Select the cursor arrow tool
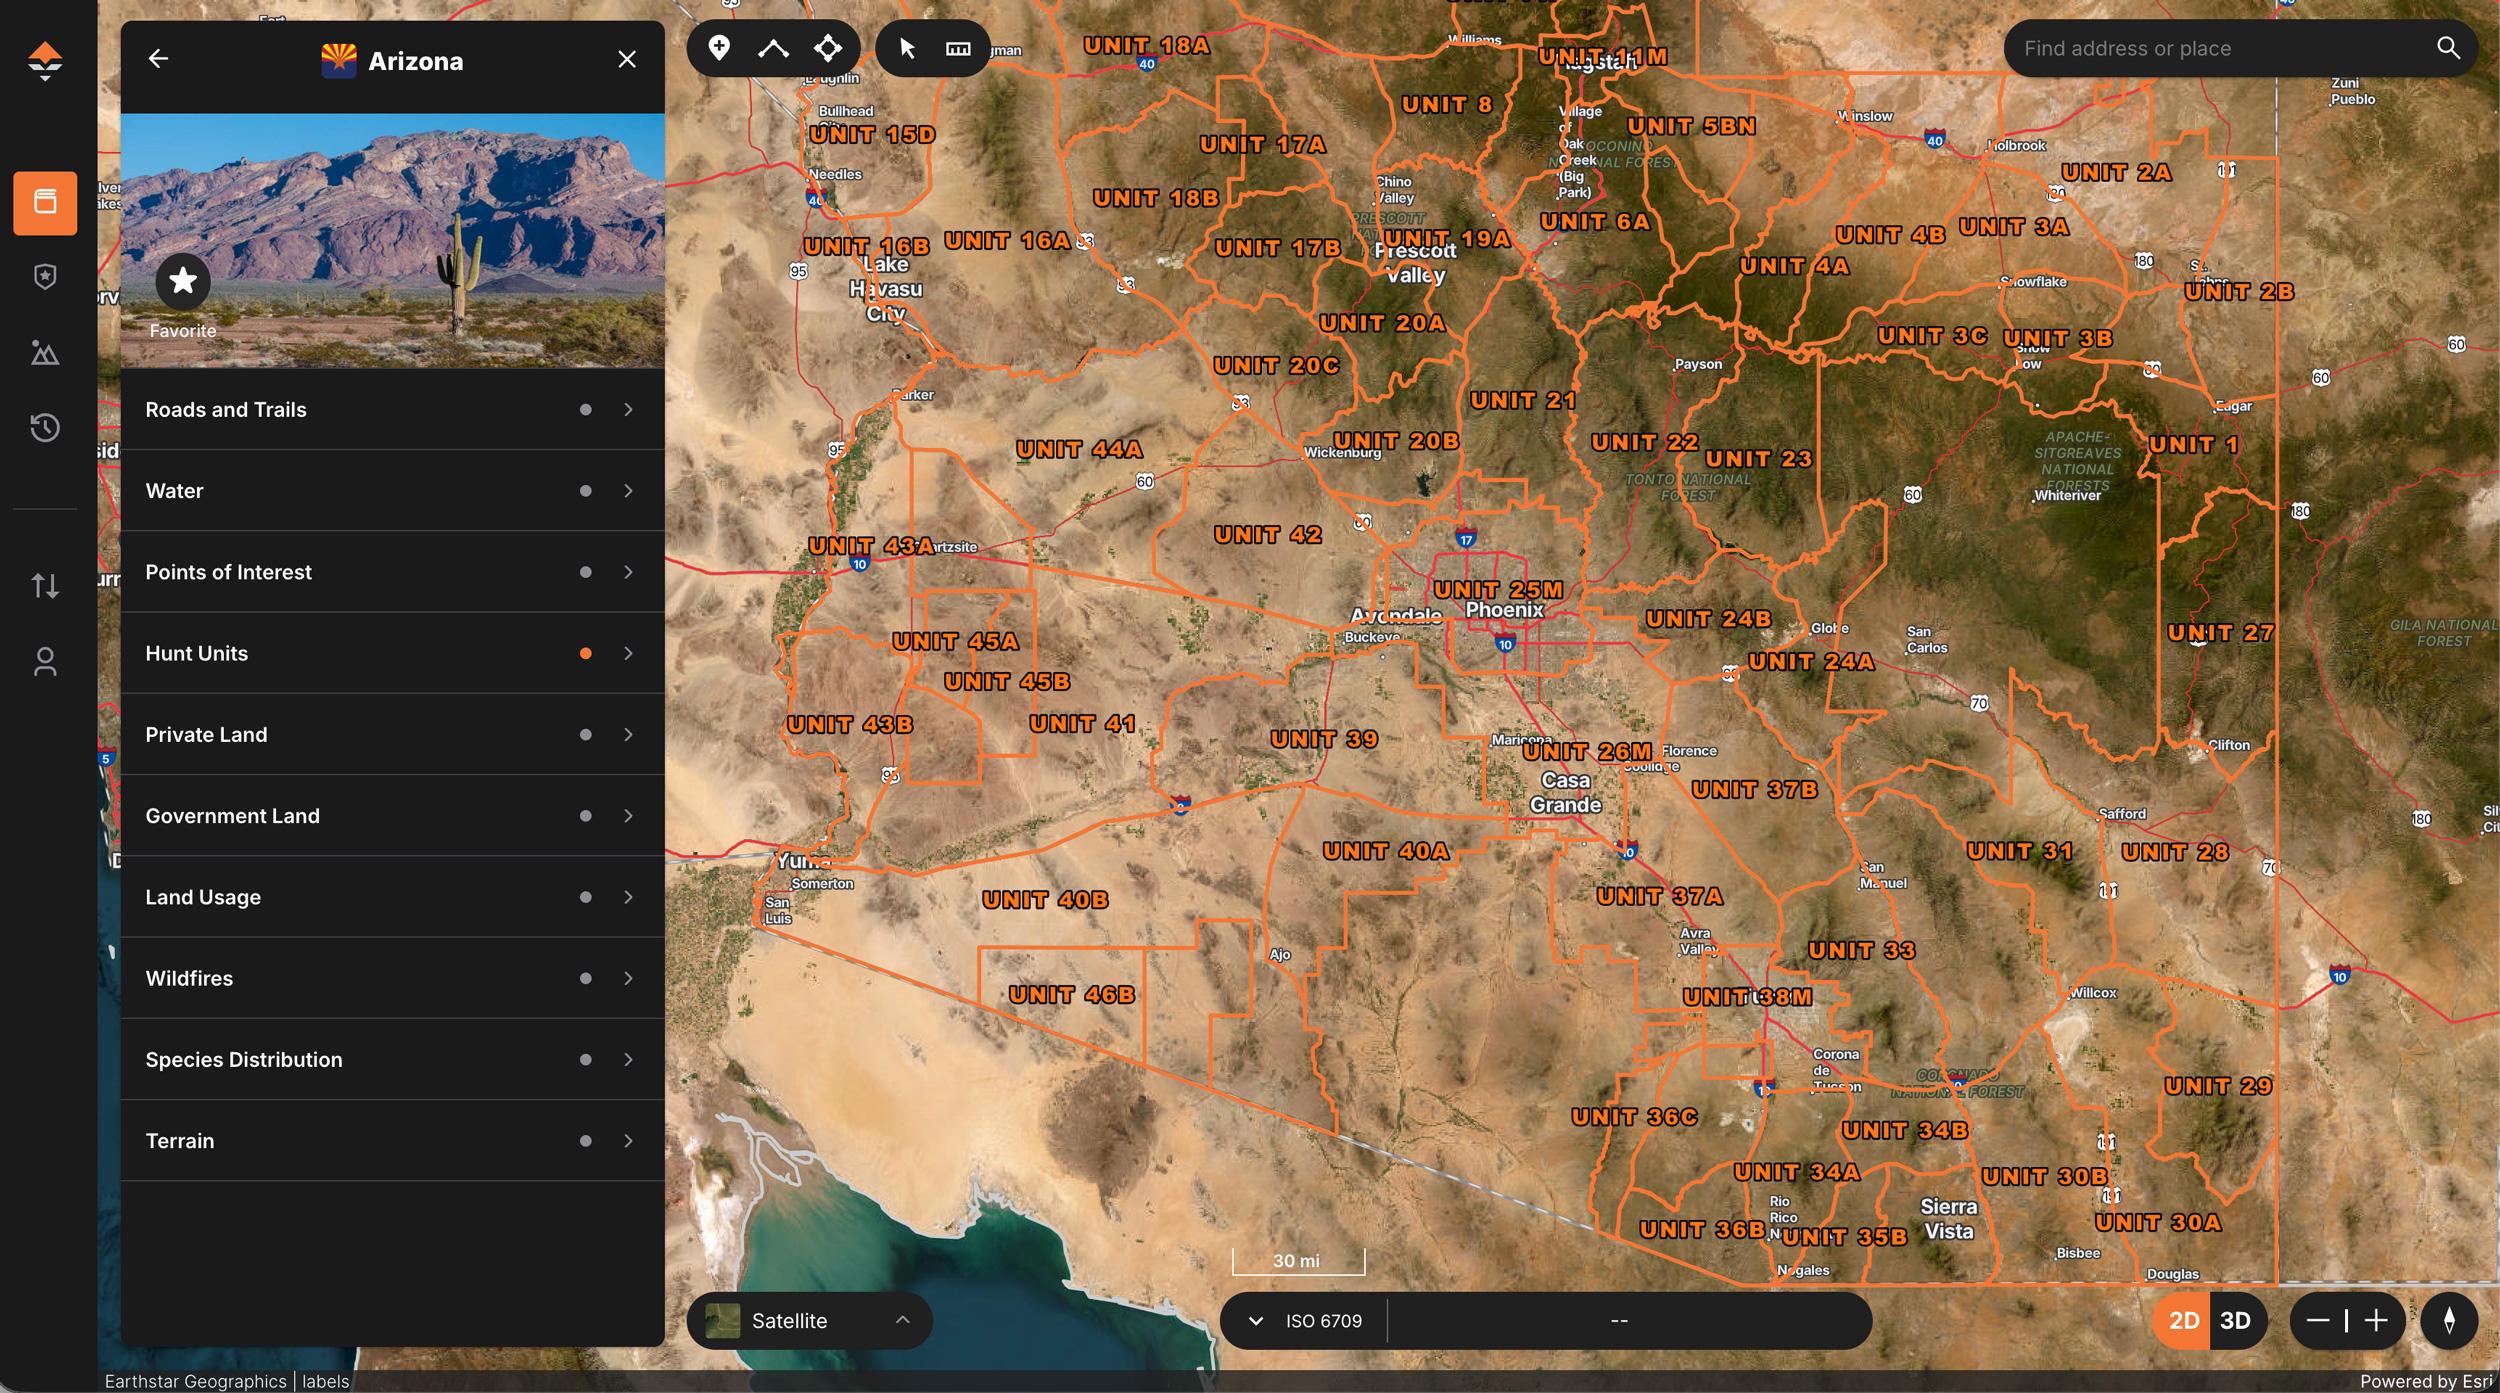 coord(906,47)
